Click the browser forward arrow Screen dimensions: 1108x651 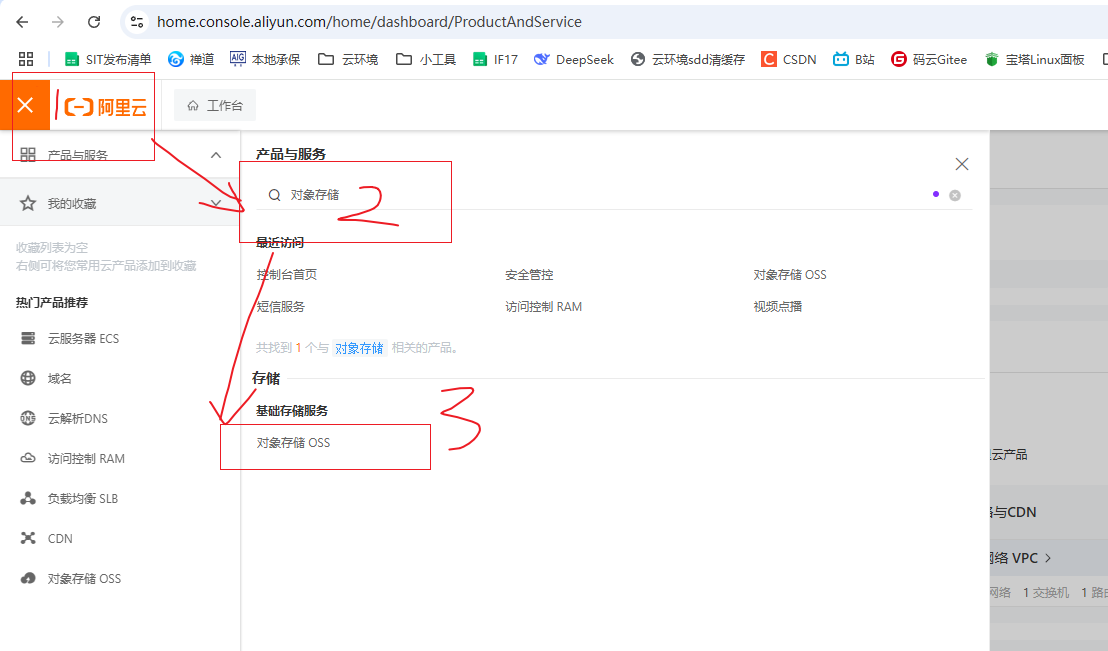tap(57, 22)
